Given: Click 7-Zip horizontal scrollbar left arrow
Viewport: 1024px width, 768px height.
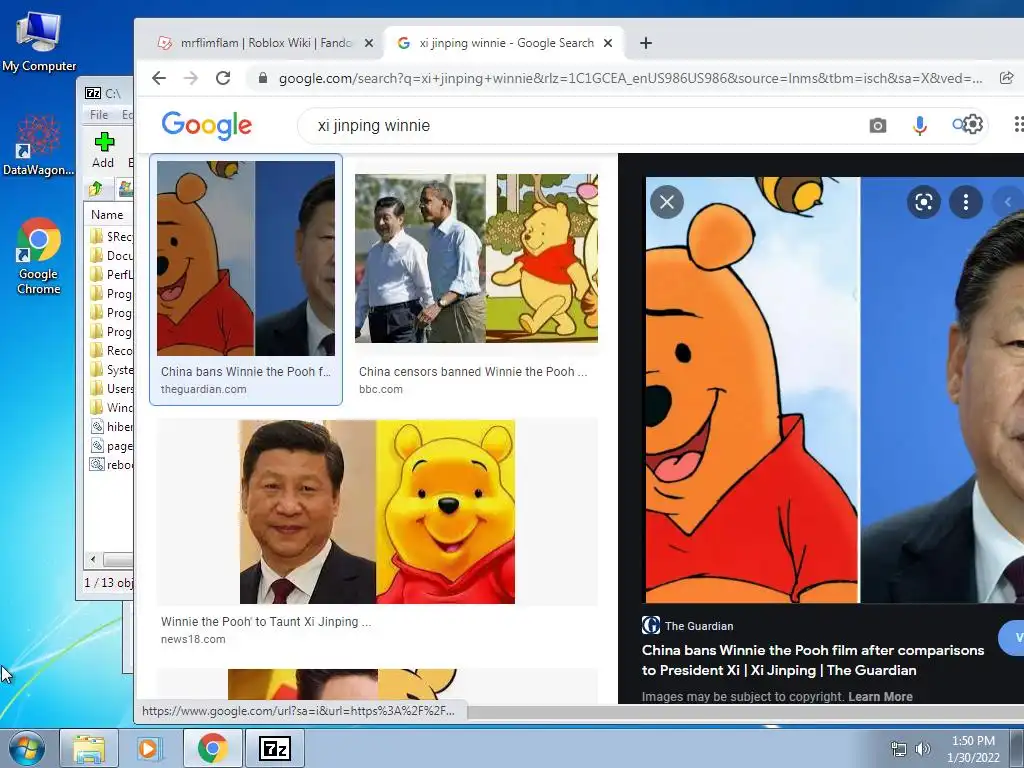Looking at the screenshot, I should click(x=93, y=560).
